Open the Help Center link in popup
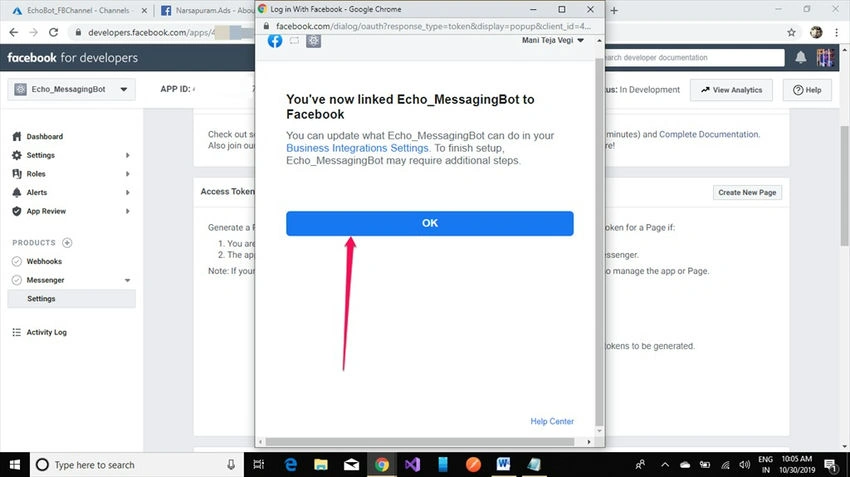 (552, 421)
